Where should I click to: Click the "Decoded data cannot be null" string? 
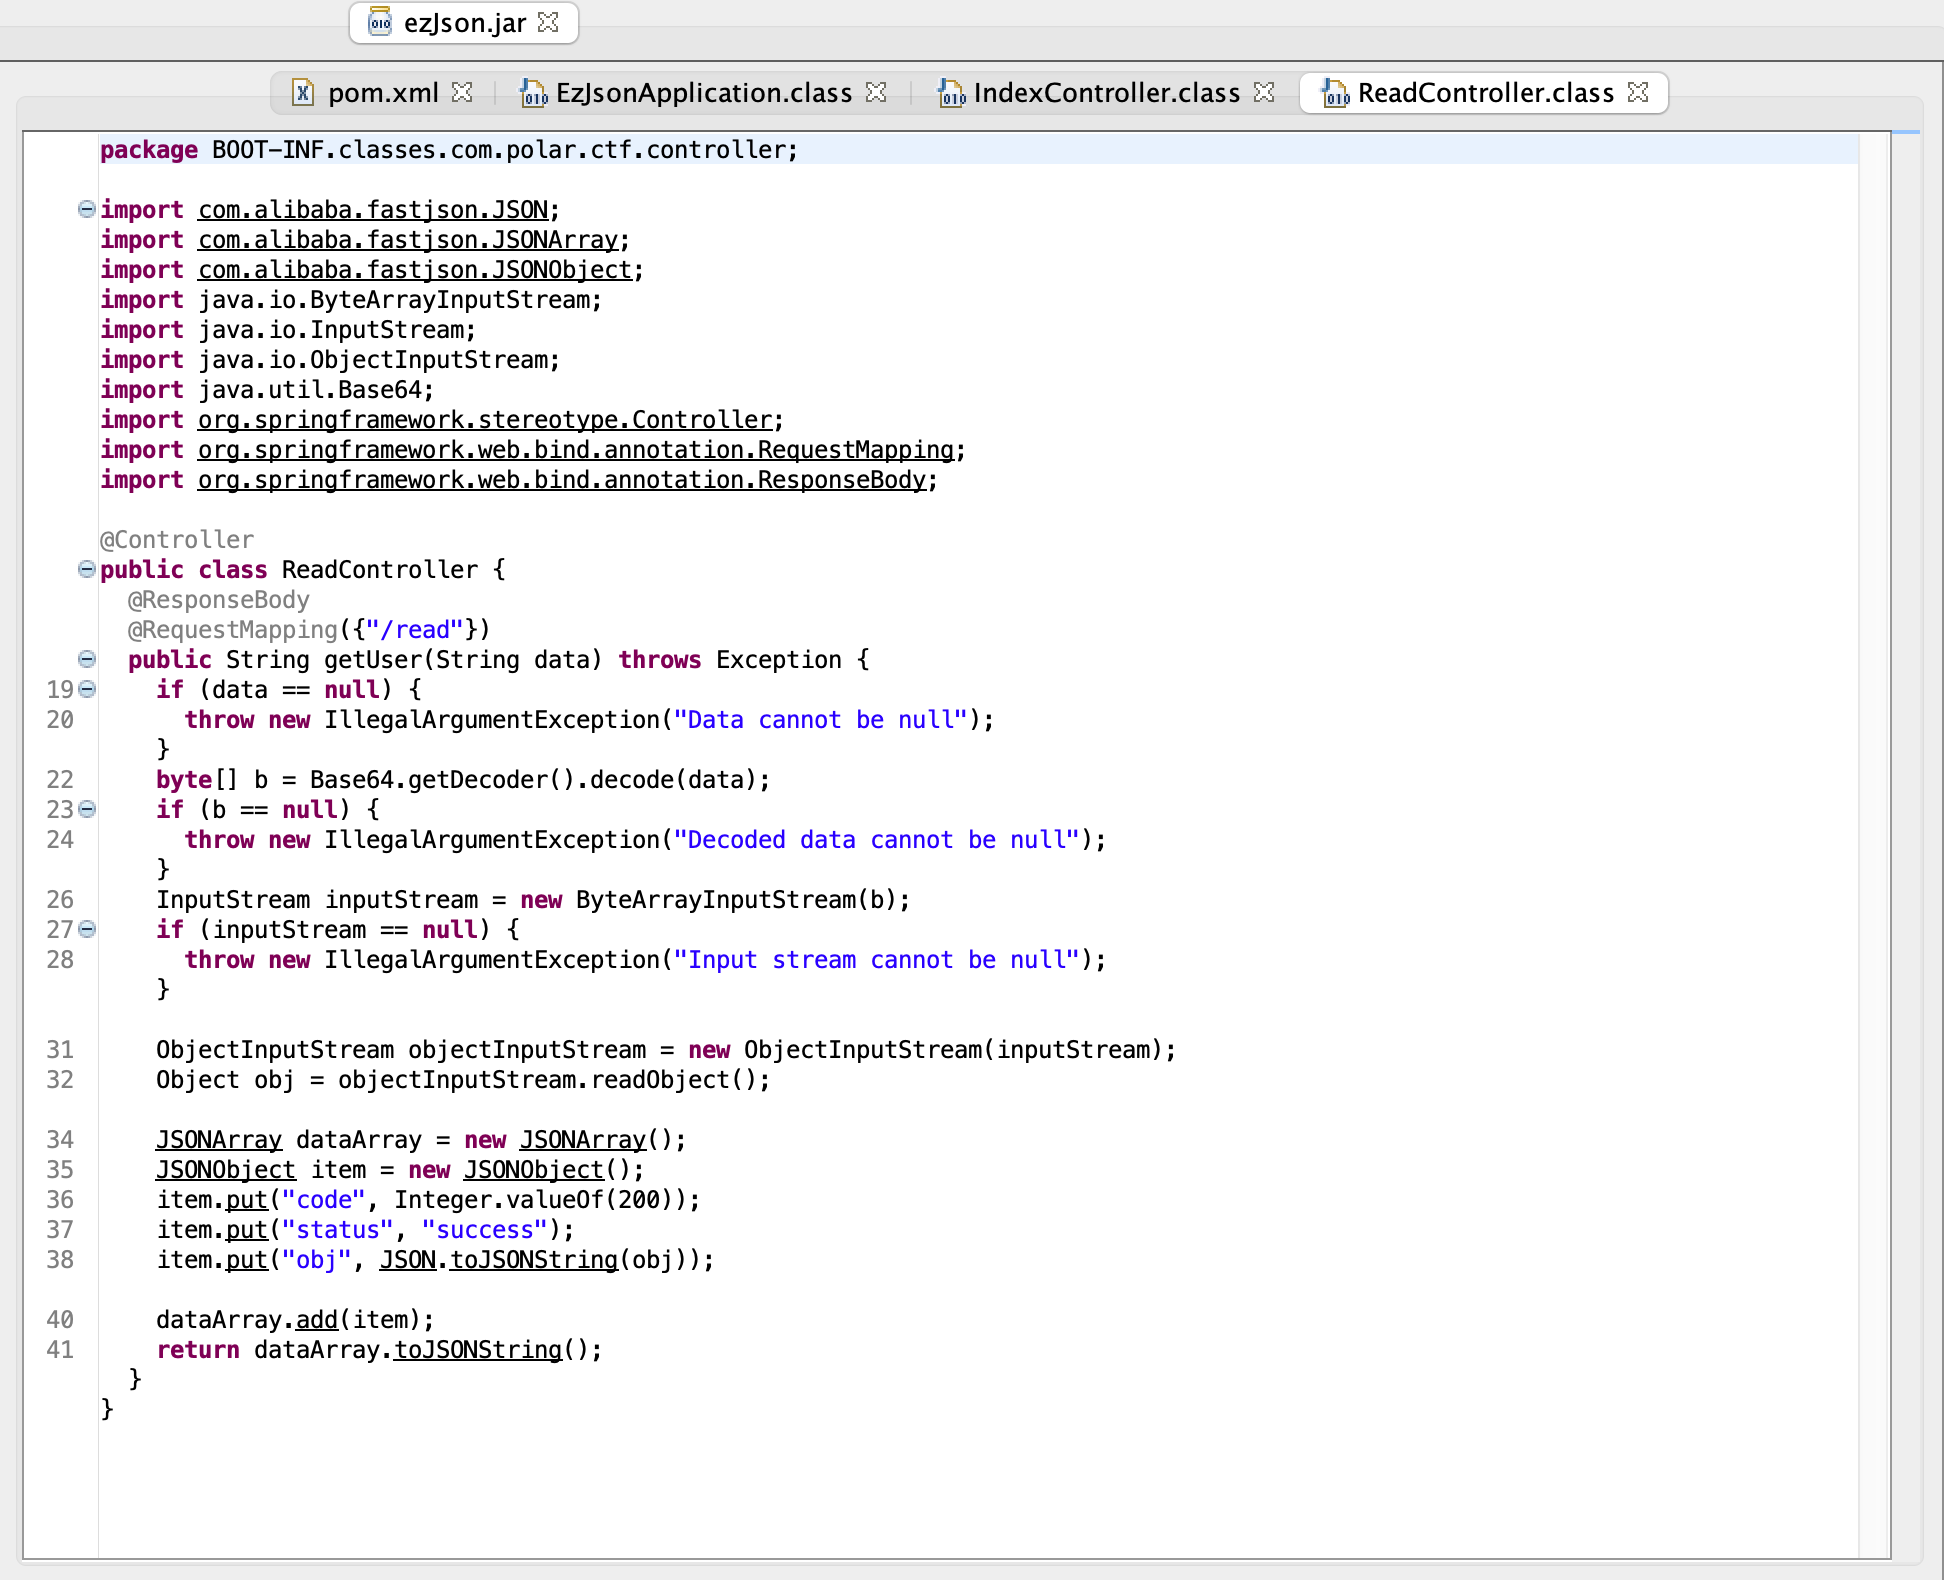click(x=877, y=840)
